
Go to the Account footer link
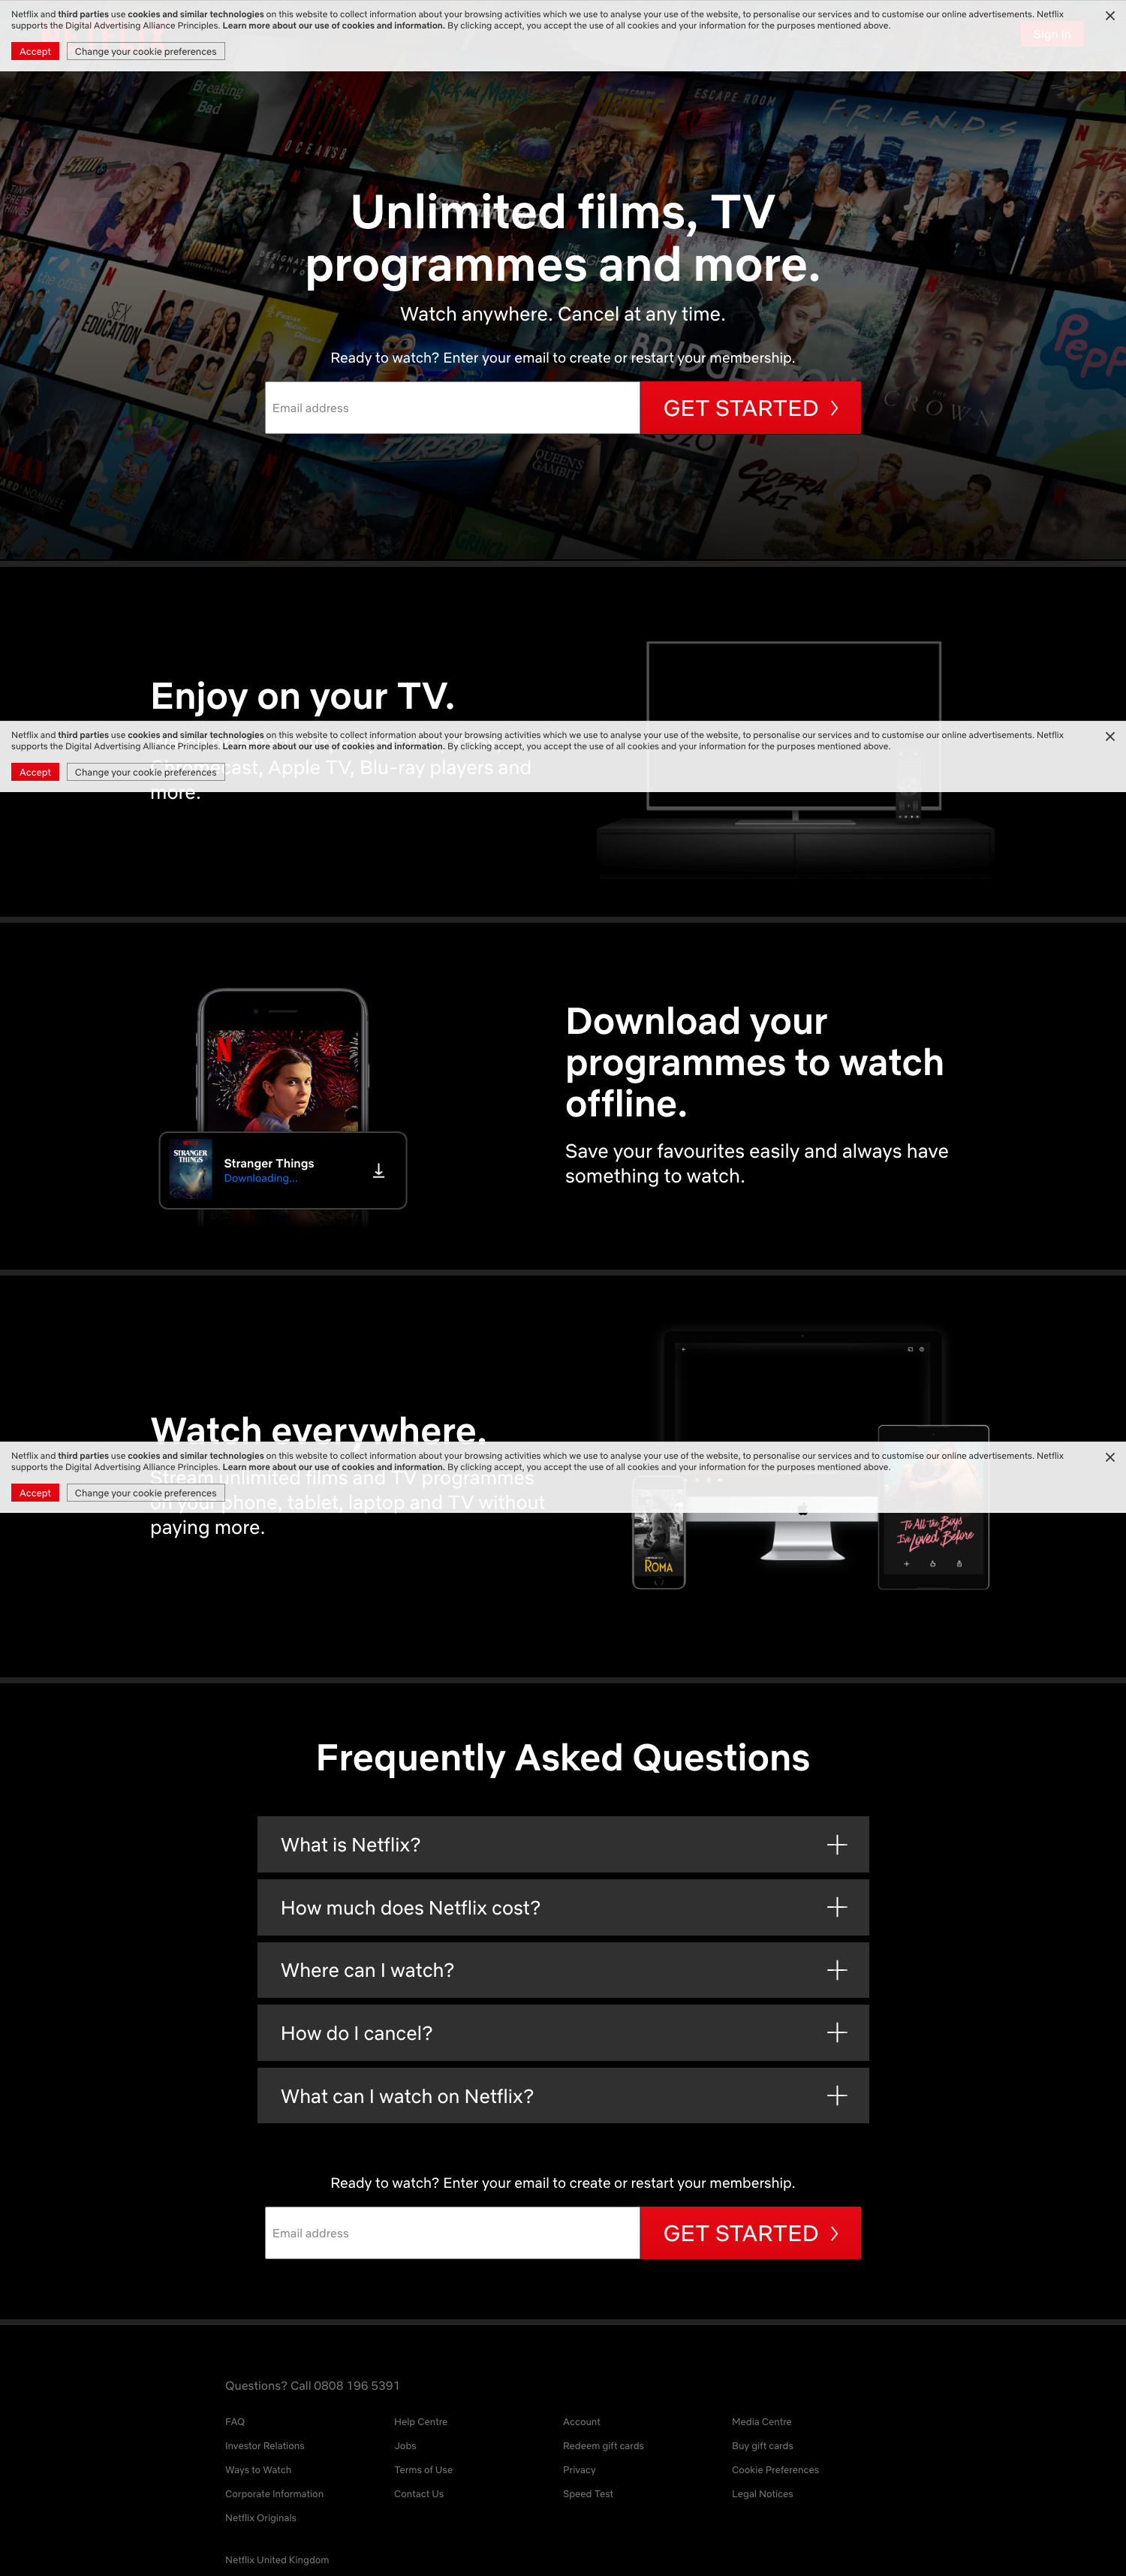click(x=581, y=2422)
